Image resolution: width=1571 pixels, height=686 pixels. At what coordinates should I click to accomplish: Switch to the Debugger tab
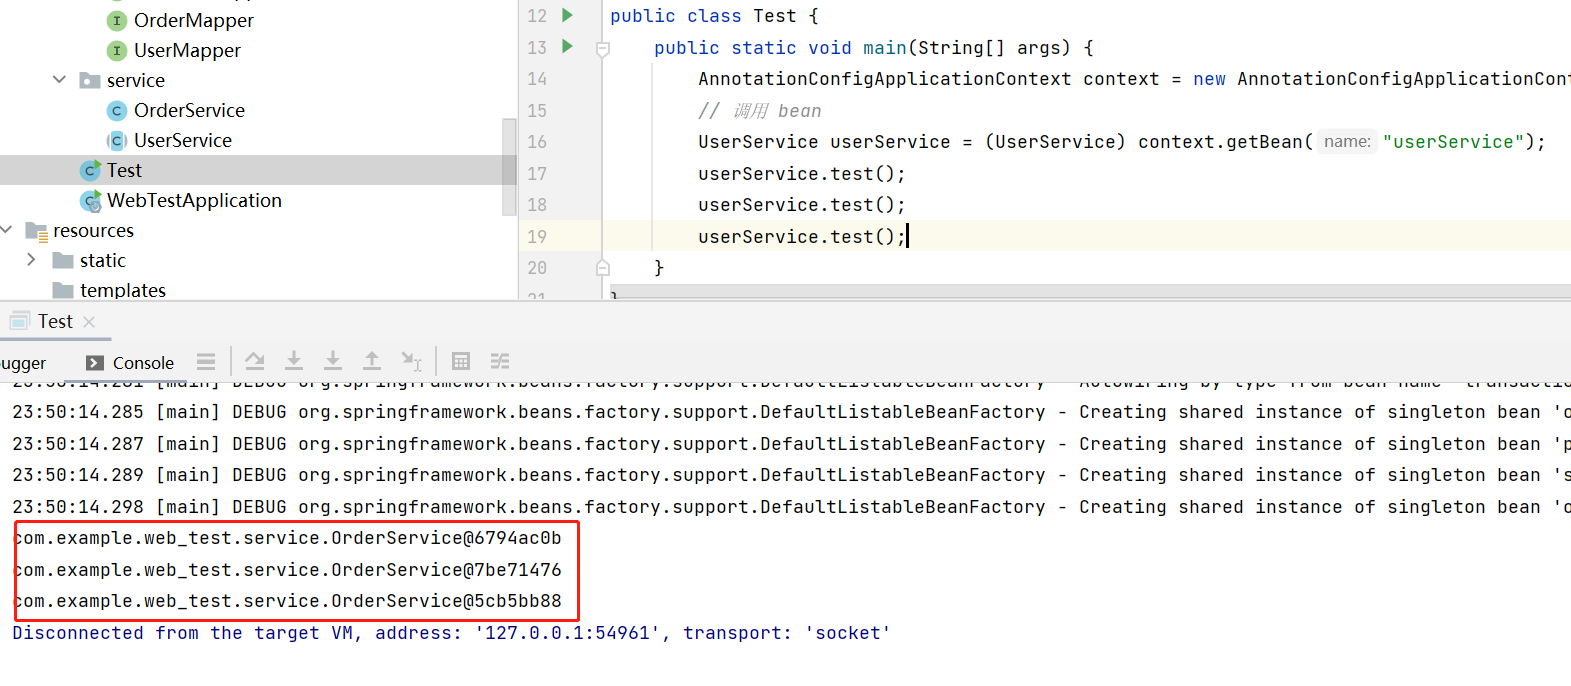22,363
